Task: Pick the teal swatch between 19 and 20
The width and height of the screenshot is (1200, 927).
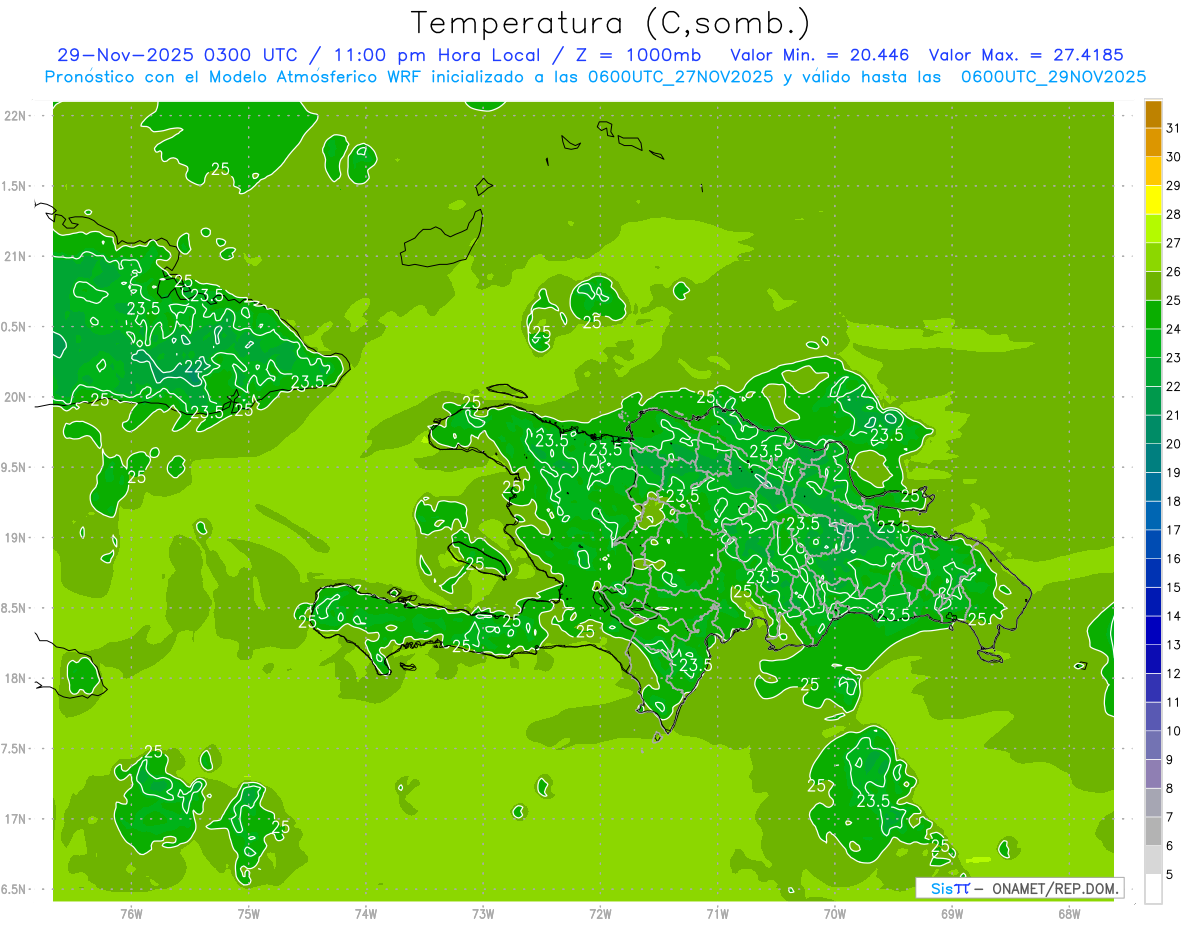Action: (1153, 458)
